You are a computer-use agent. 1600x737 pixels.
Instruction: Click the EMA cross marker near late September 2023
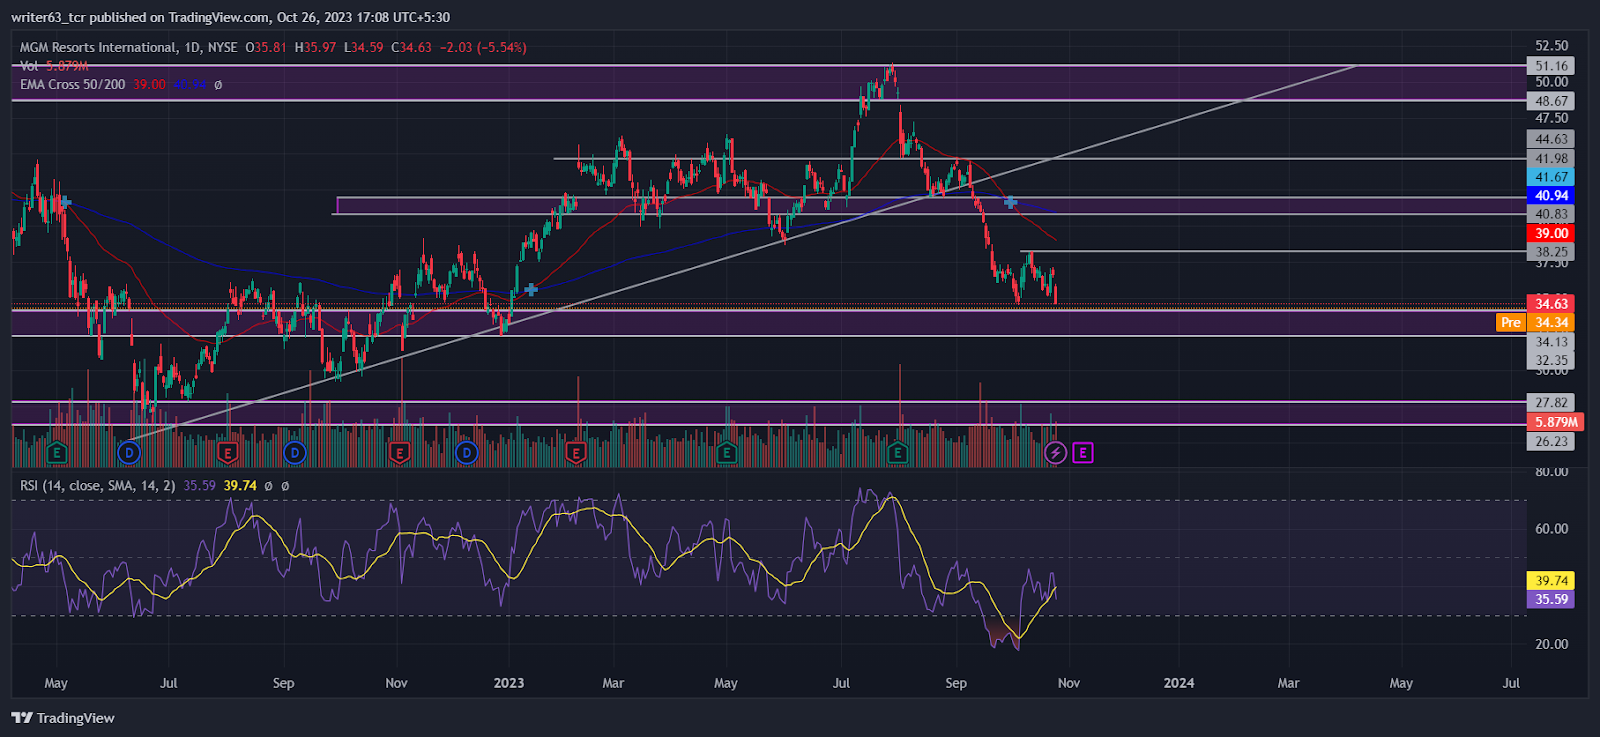[1011, 202]
